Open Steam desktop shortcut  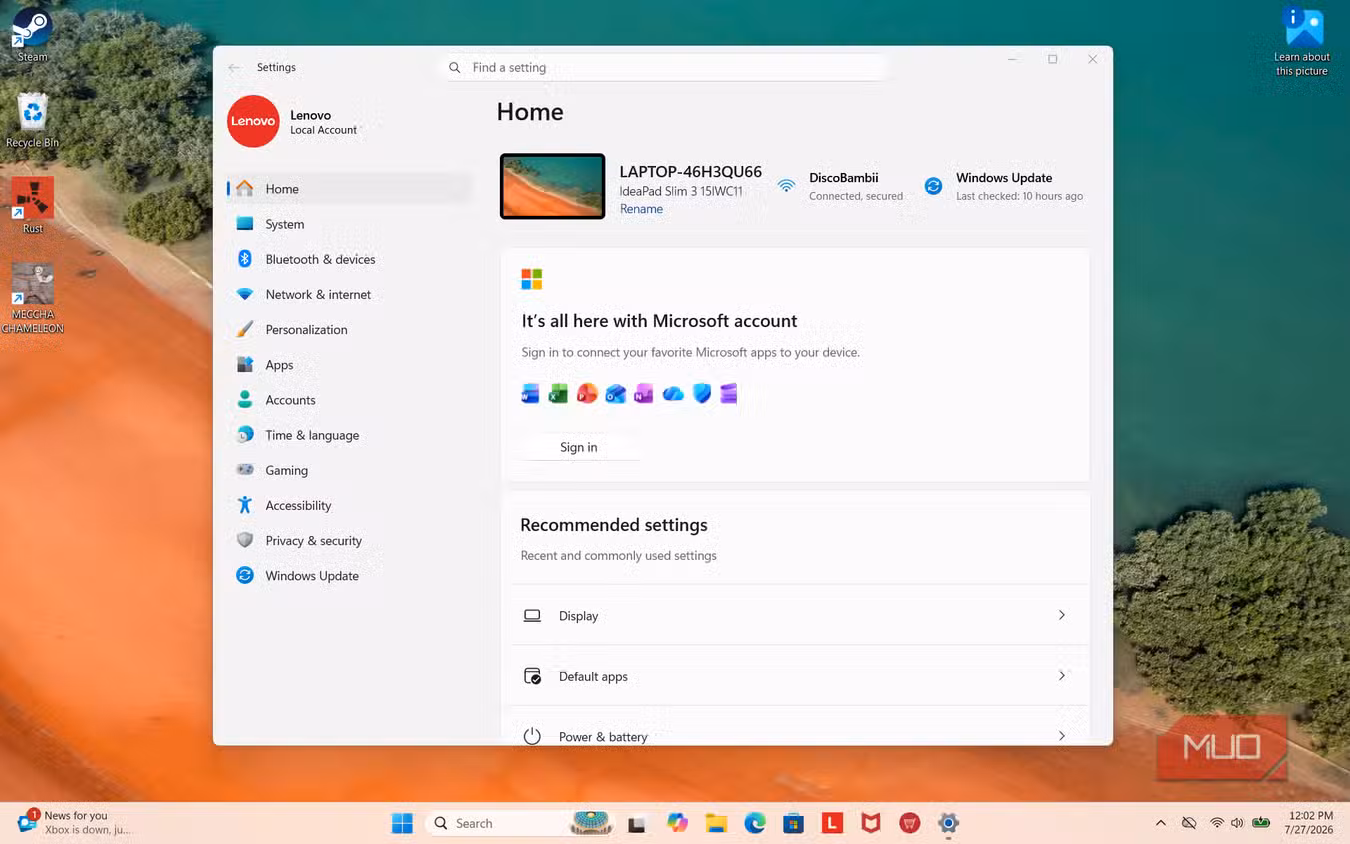pos(32,35)
